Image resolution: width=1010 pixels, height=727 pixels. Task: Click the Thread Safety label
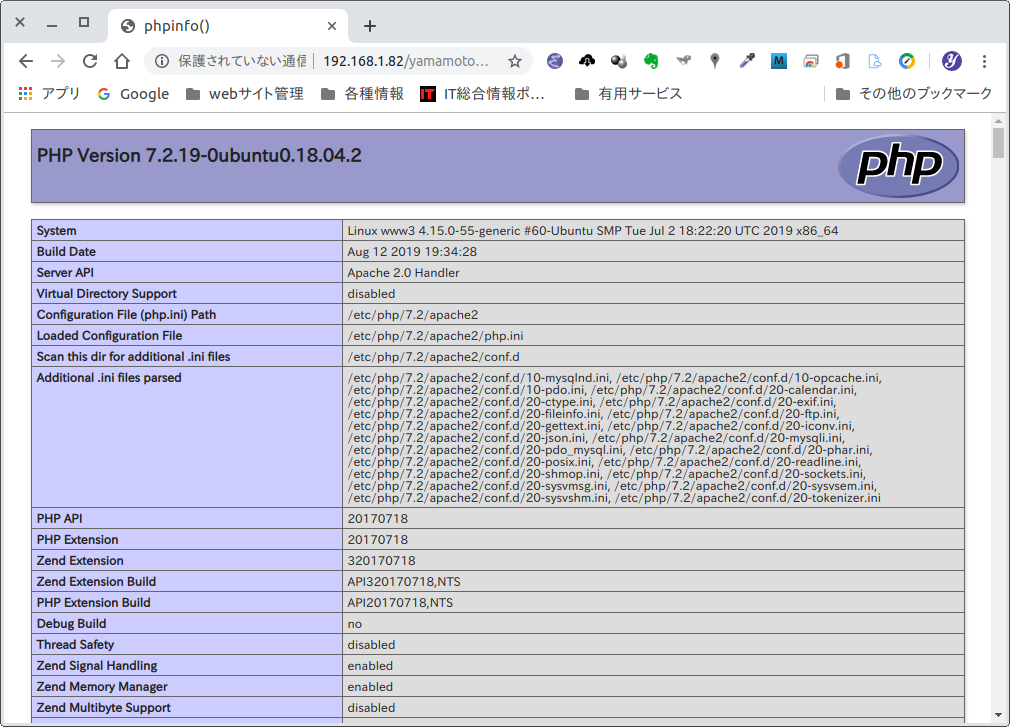click(75, 645)
